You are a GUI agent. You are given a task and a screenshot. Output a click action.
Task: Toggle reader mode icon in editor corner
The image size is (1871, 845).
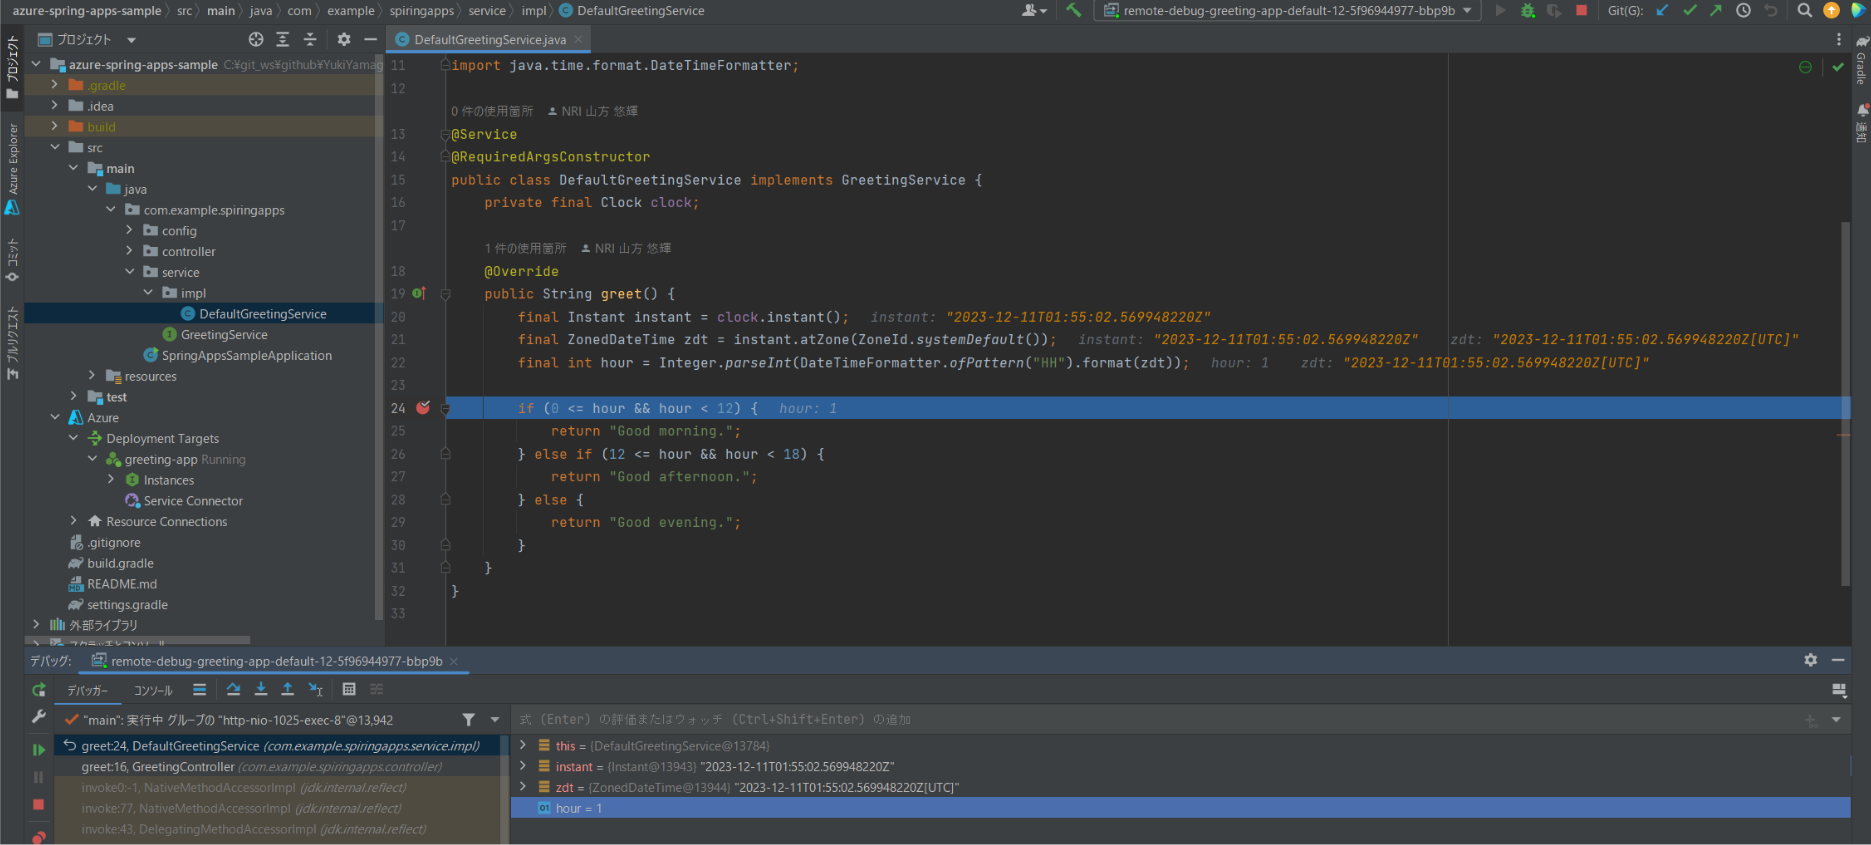[1805, 67]
